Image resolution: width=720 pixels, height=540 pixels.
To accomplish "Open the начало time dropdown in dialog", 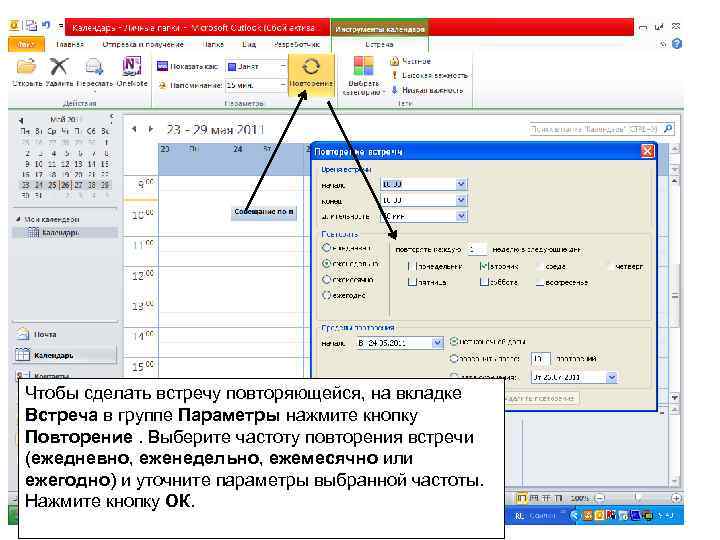I will (x=461, y=184).
